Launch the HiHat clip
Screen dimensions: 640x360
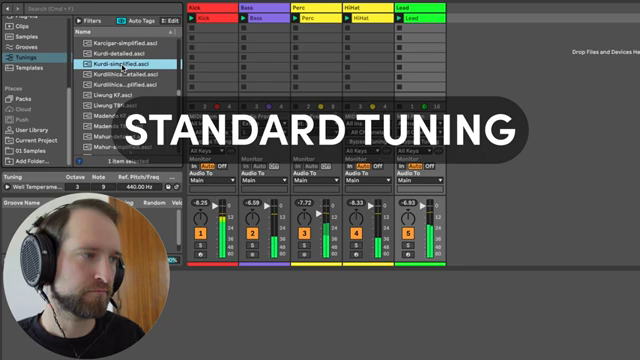(347, 18)
